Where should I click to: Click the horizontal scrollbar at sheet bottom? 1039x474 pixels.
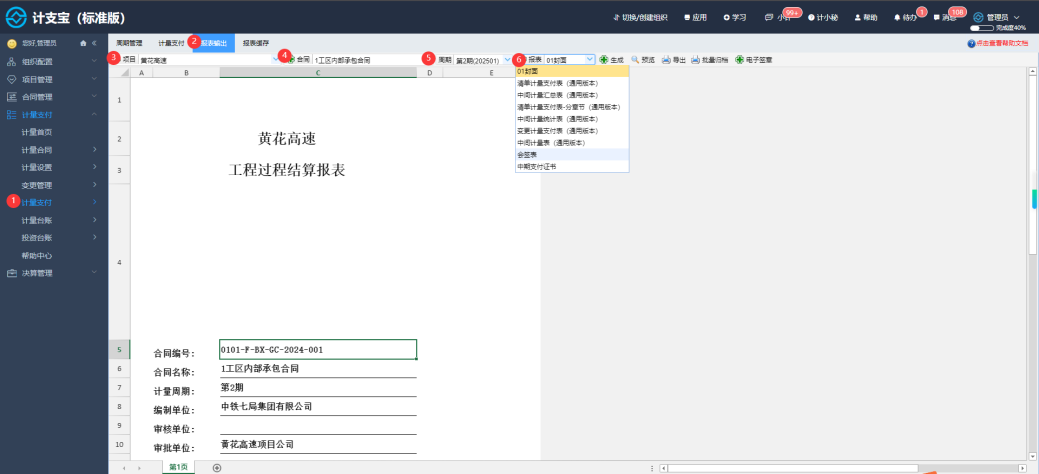tap(793, 468)
